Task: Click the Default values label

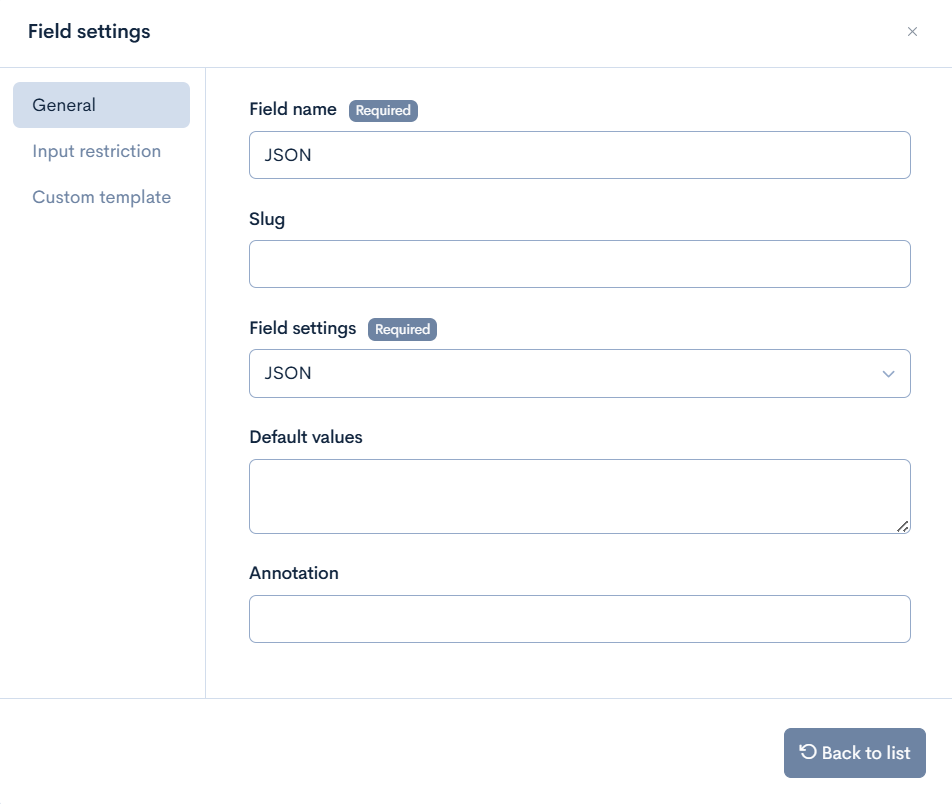Action: [x=305, y=437]
